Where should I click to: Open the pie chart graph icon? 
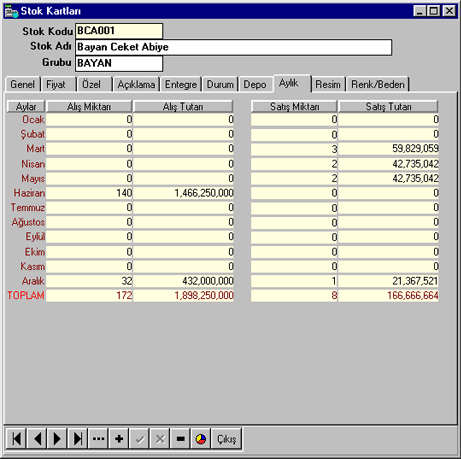201,439
